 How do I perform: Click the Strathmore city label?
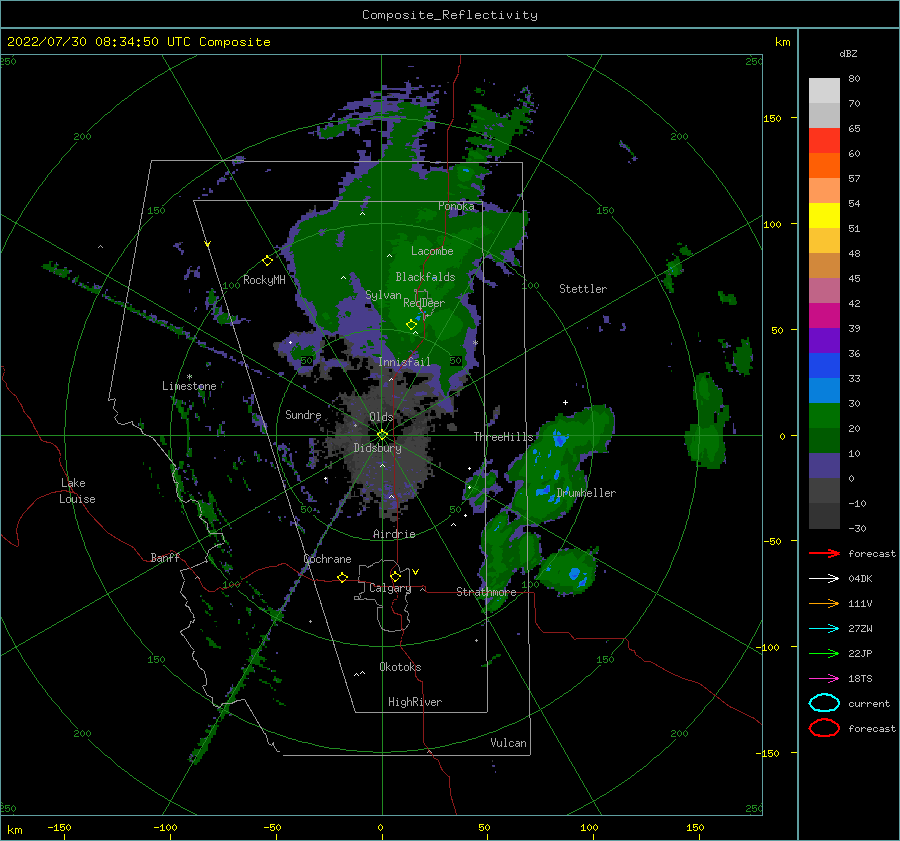tap(486, 592)
